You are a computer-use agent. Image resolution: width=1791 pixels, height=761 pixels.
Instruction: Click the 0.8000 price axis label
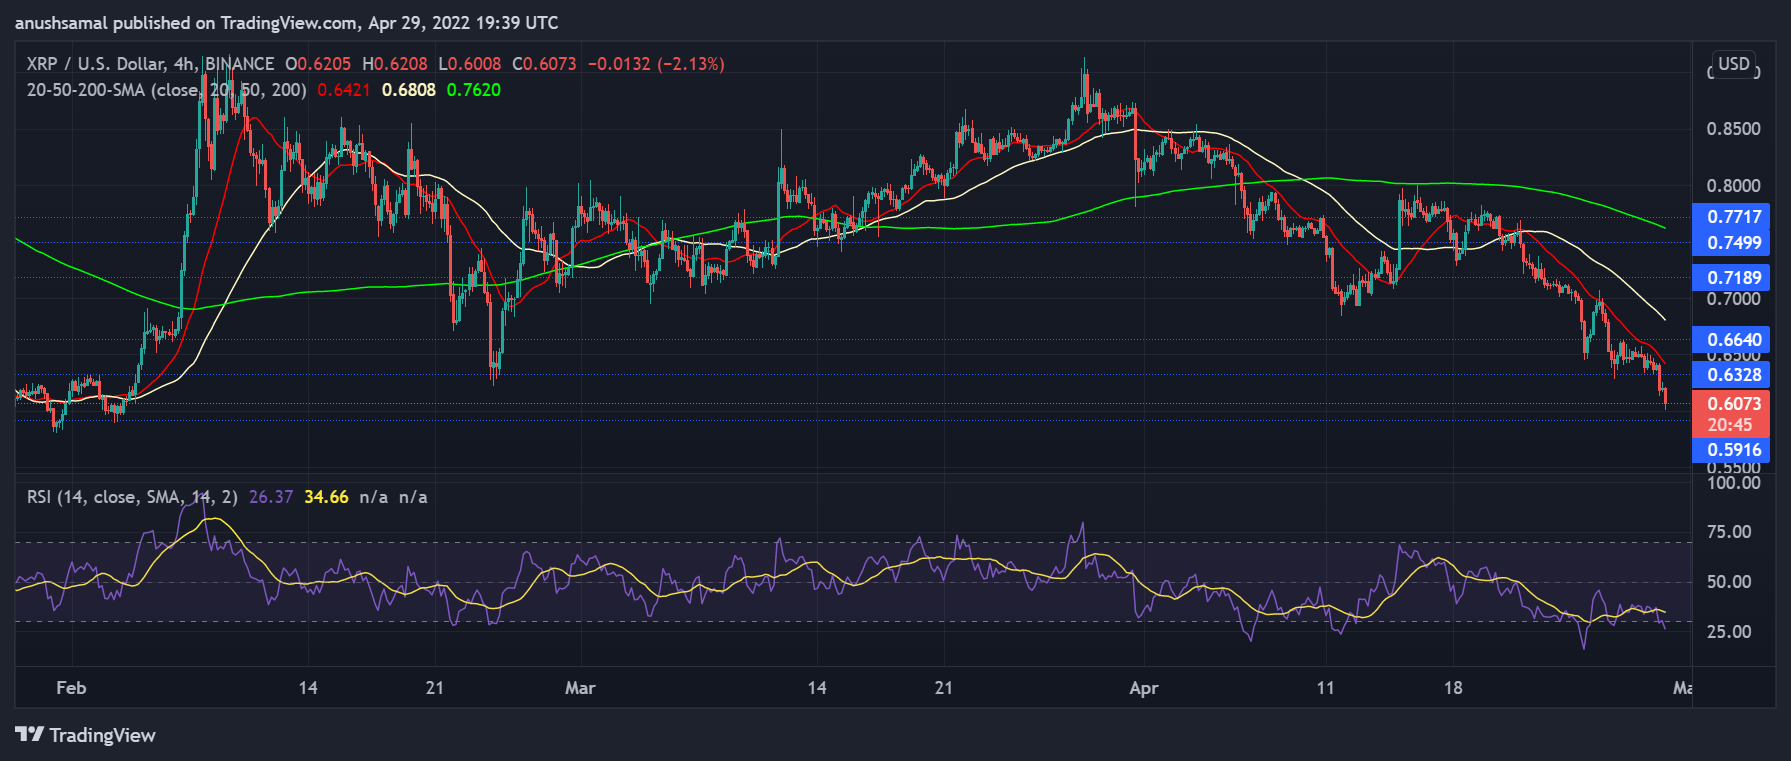pos(1733,186)
